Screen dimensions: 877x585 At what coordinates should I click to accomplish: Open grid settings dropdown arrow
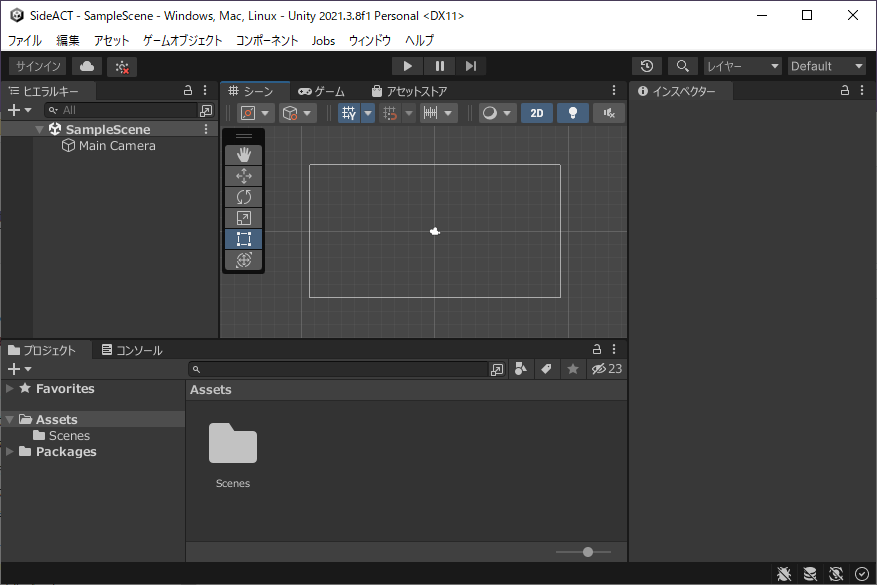pyautogui.click(x=368, y=113)
